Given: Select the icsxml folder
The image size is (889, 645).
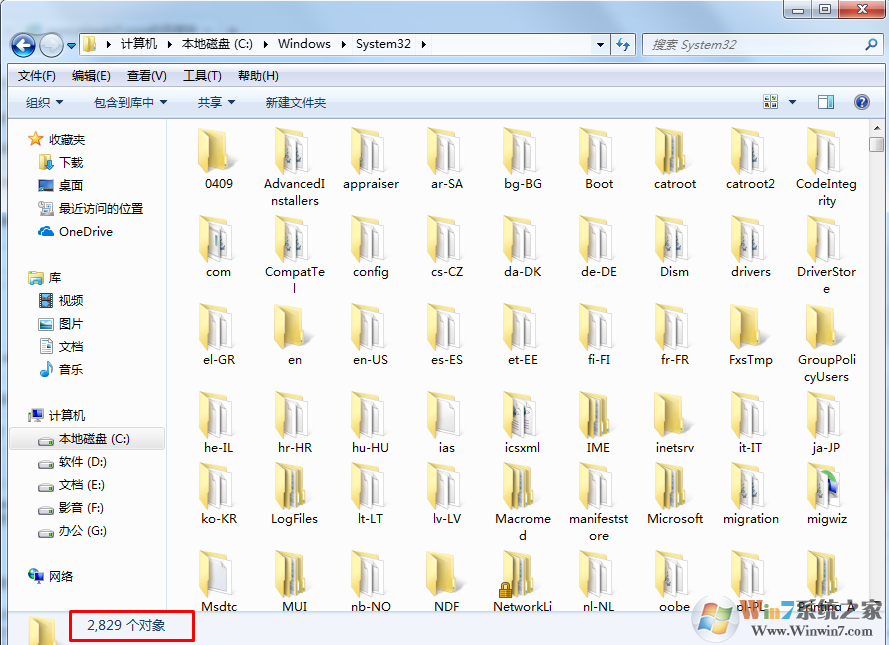Looking at the screenshot, I should 522,423.
